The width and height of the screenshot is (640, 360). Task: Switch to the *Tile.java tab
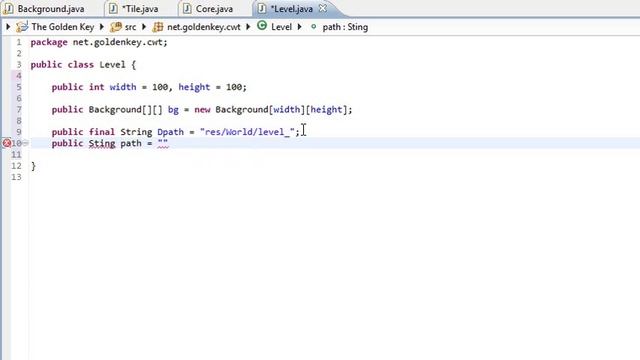(x=140, y=9)
